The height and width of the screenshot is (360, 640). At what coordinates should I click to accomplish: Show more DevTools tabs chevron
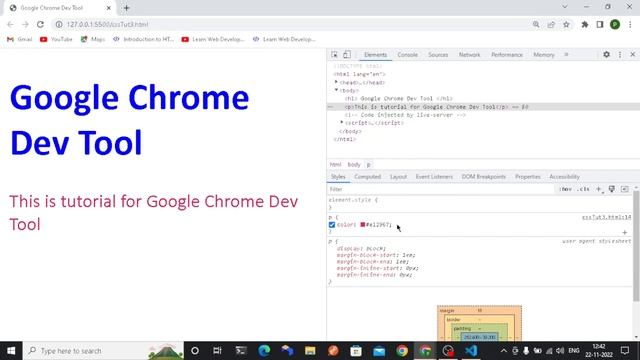pos(566,55)
